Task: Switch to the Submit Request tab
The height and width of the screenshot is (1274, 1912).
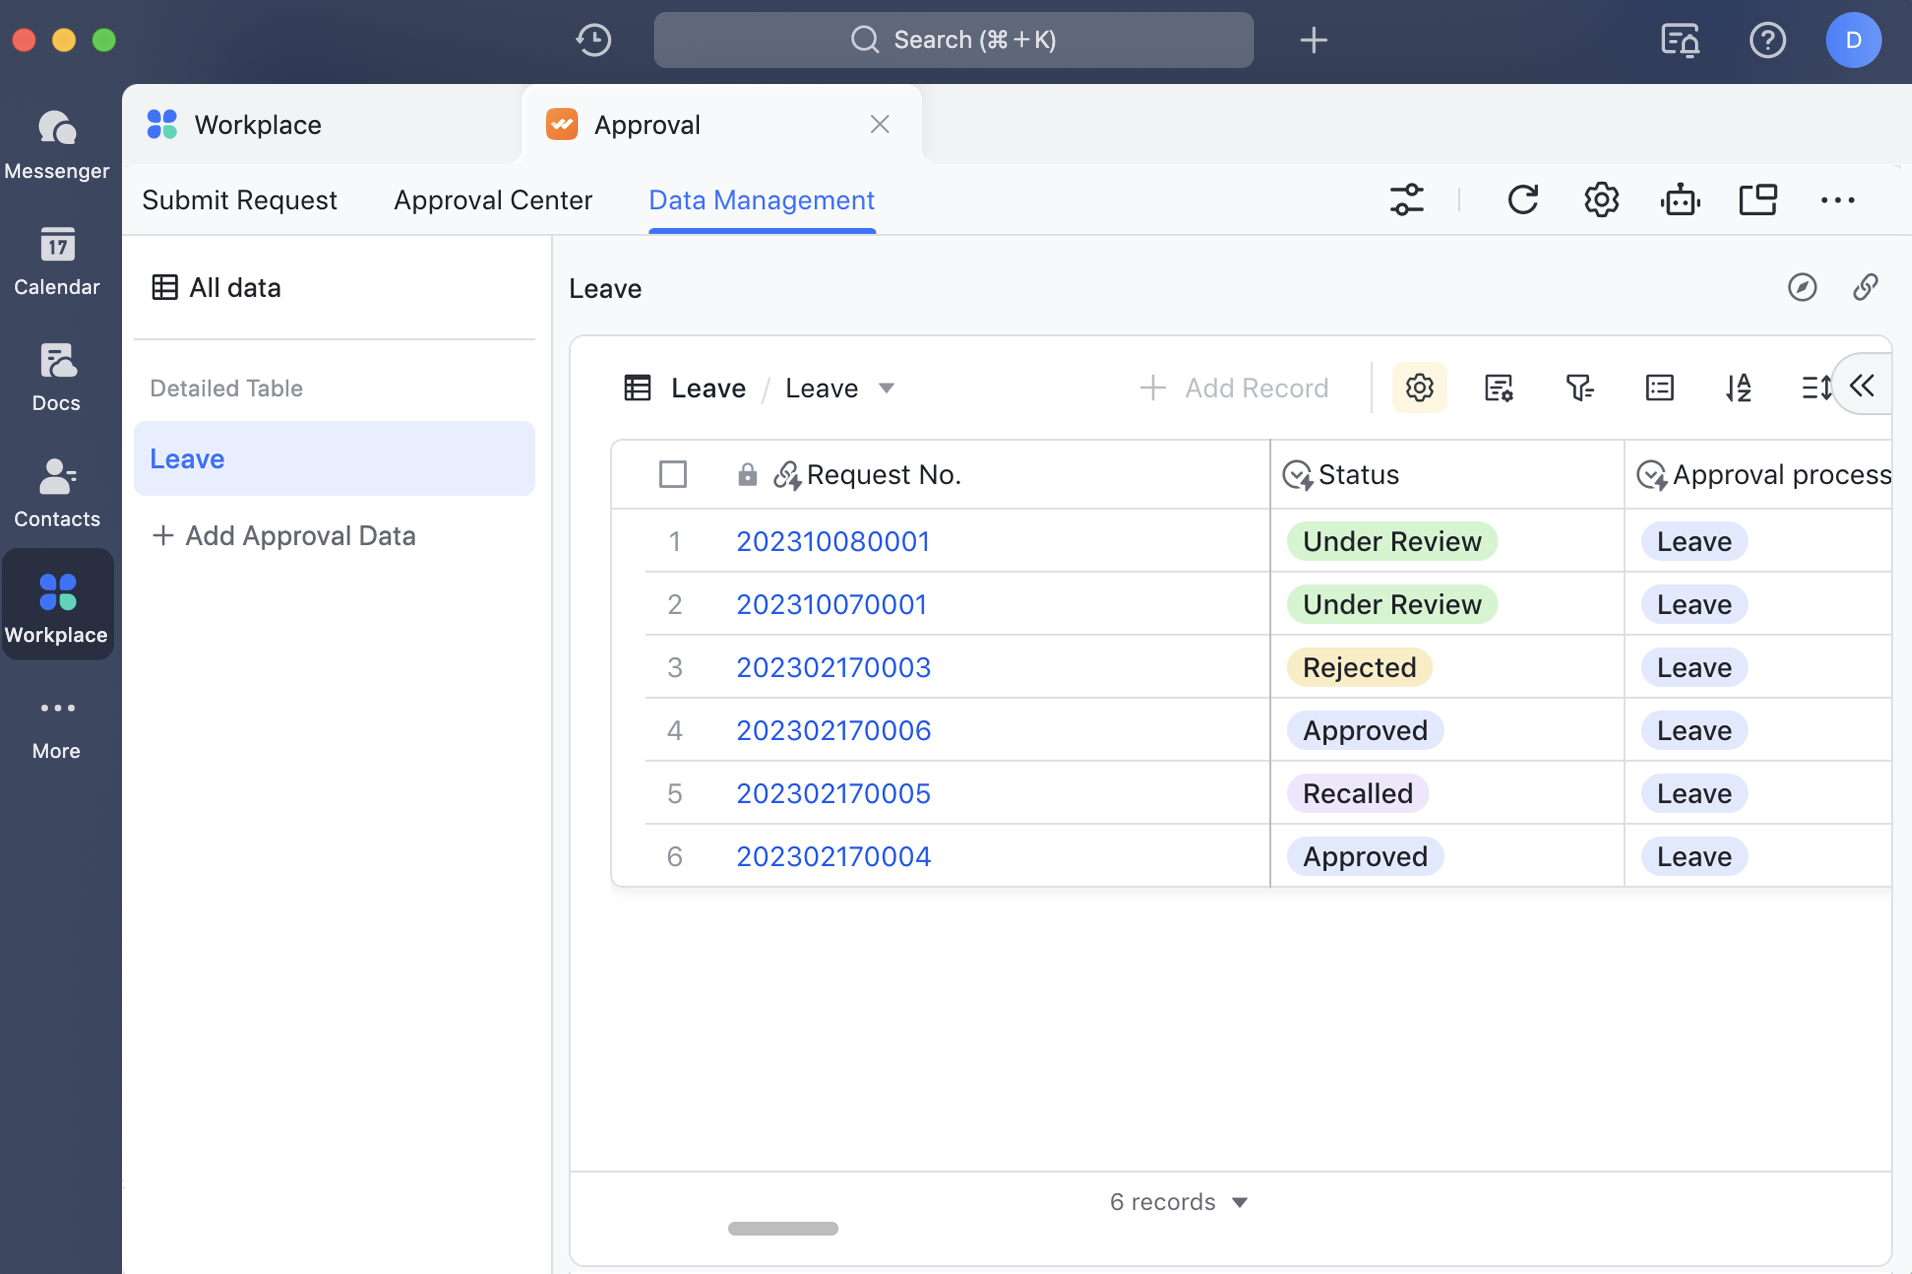Action: [240, 200]
